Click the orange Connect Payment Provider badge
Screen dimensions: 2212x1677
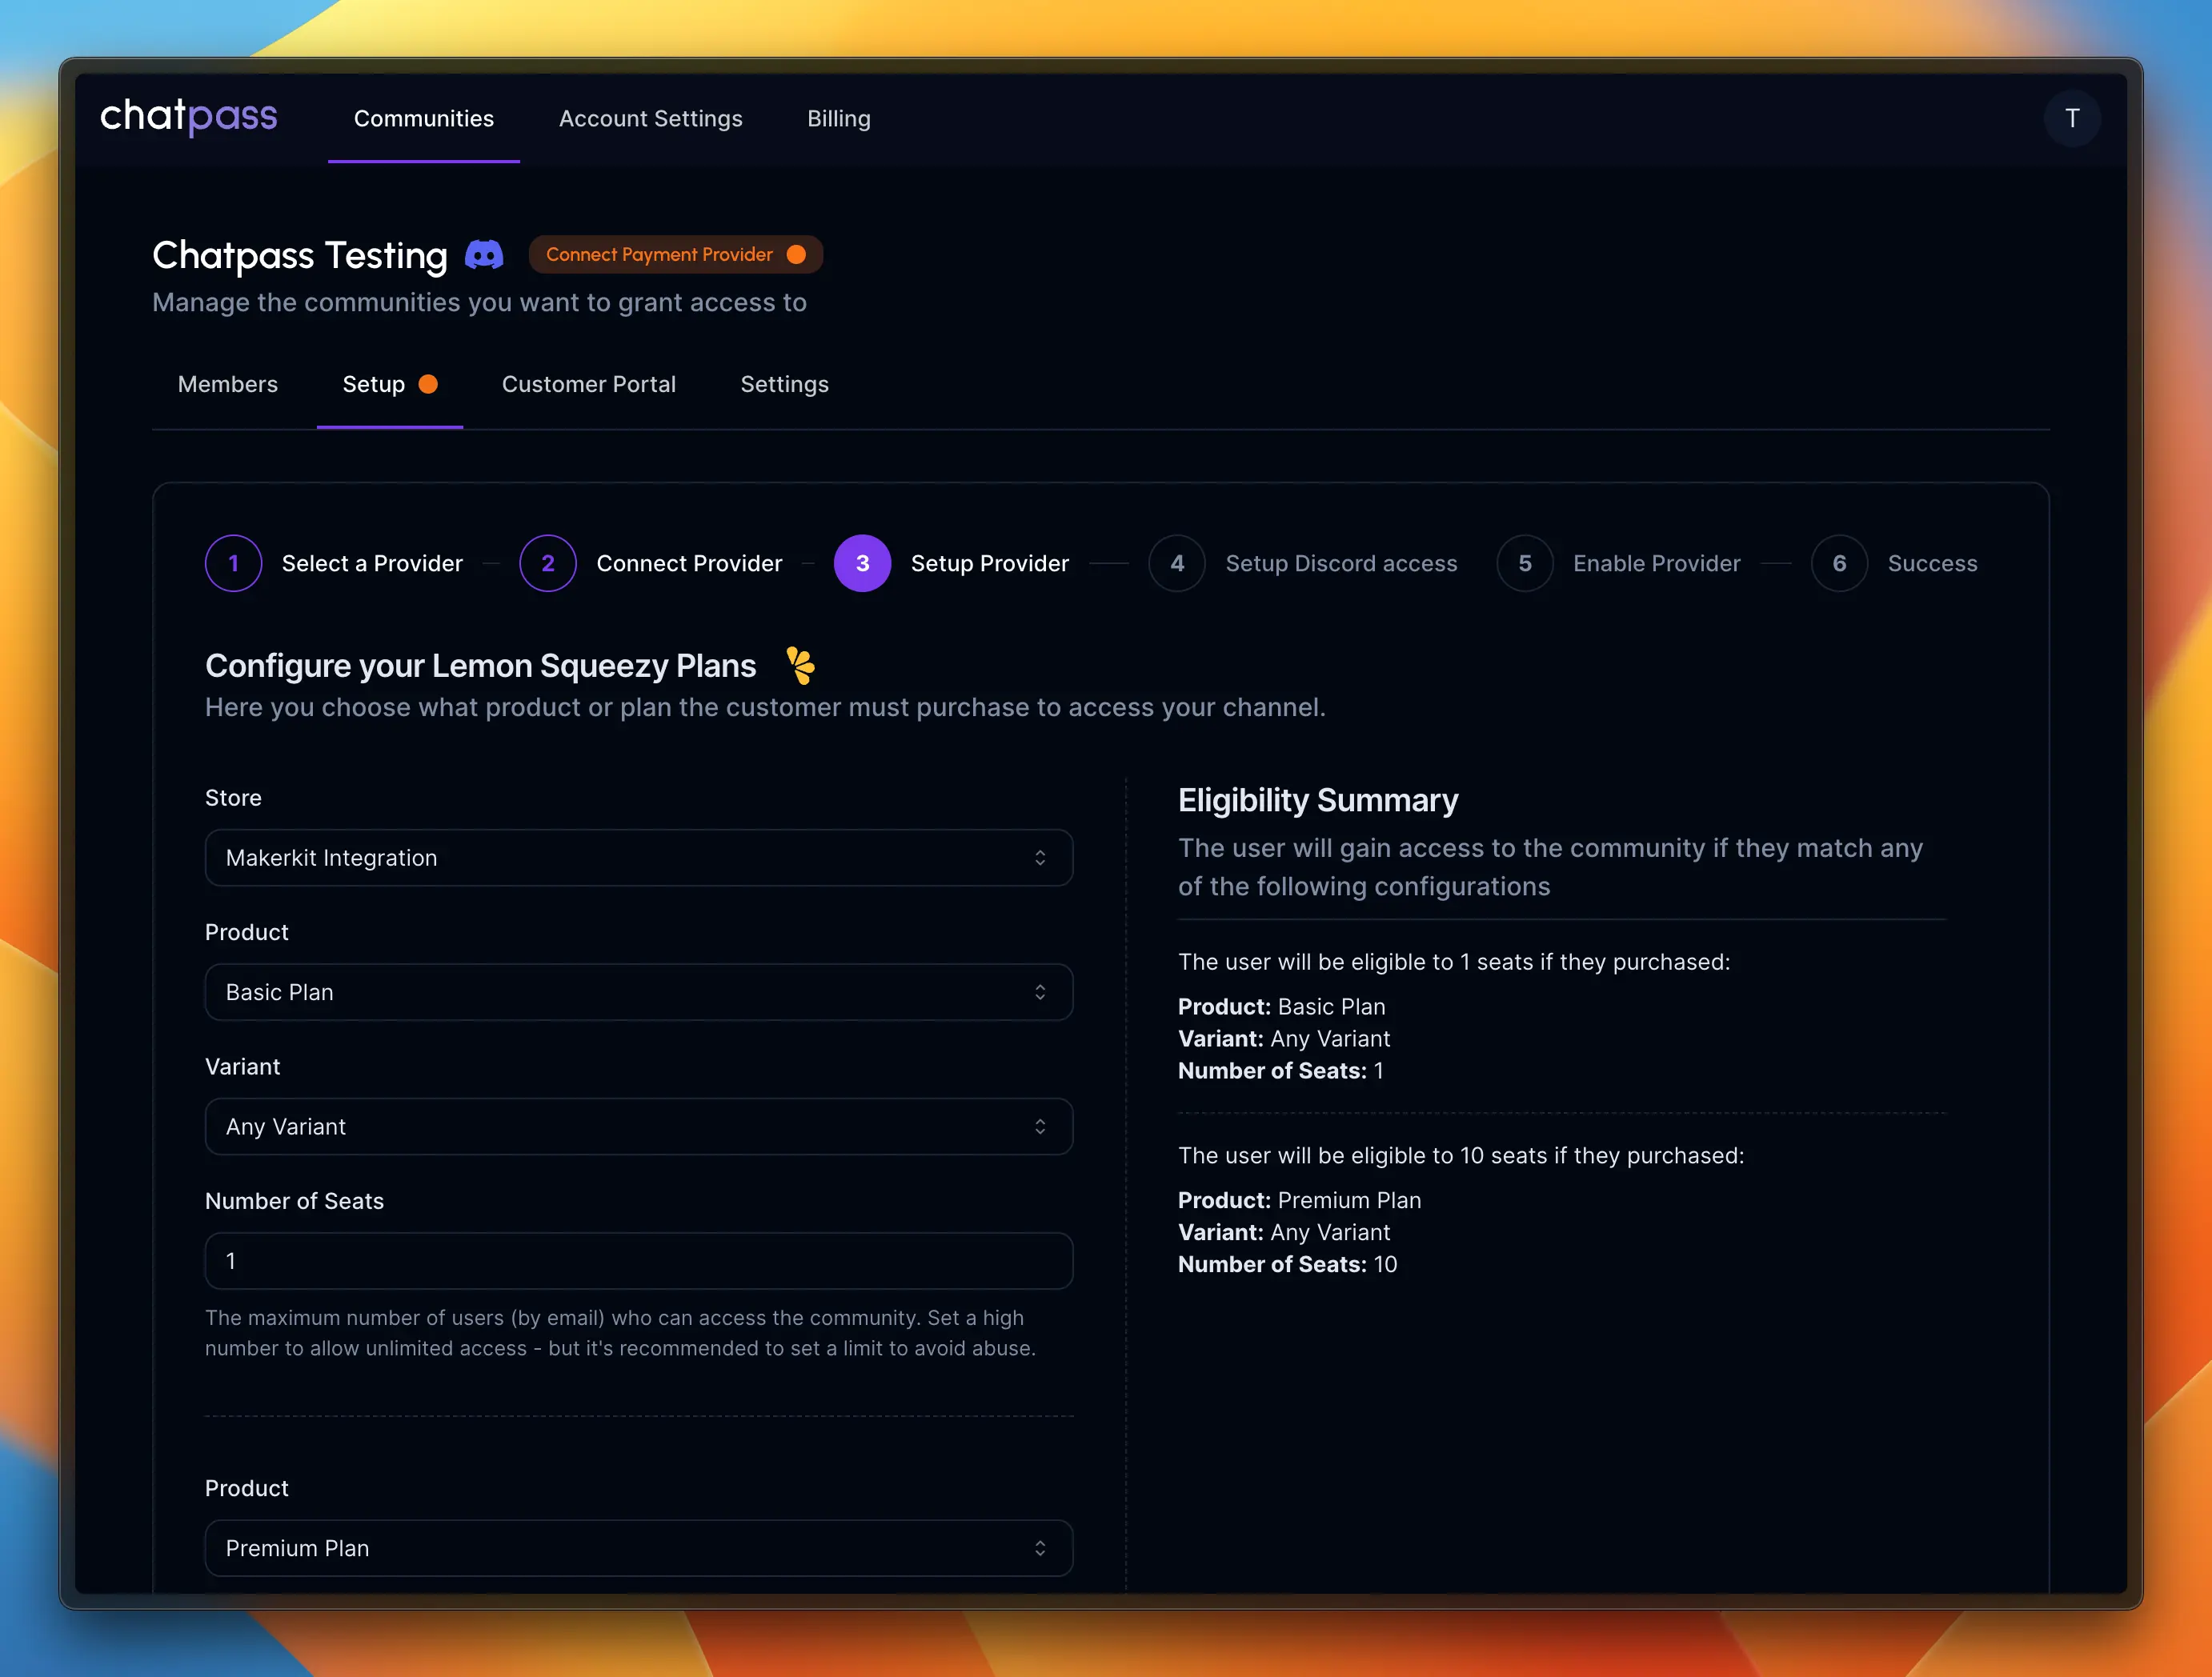675,254
